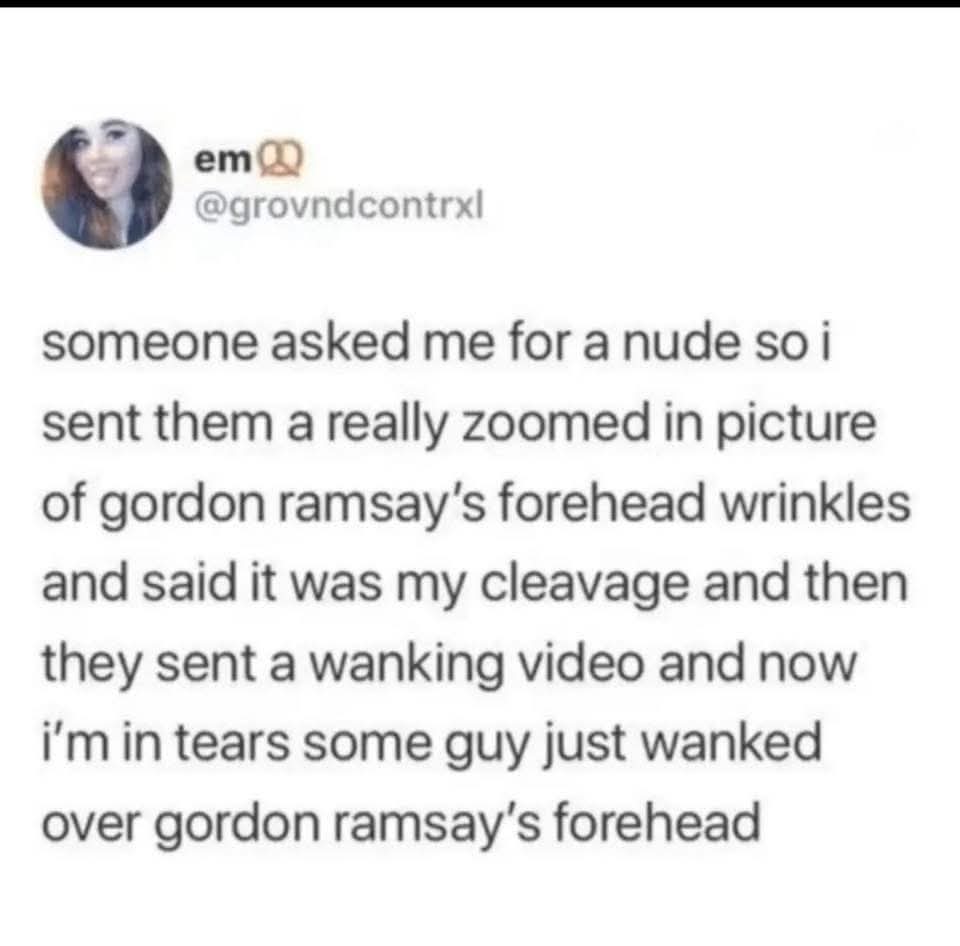
Task: Click the word "zoomed" in the tweet
Action: (555, 424)
